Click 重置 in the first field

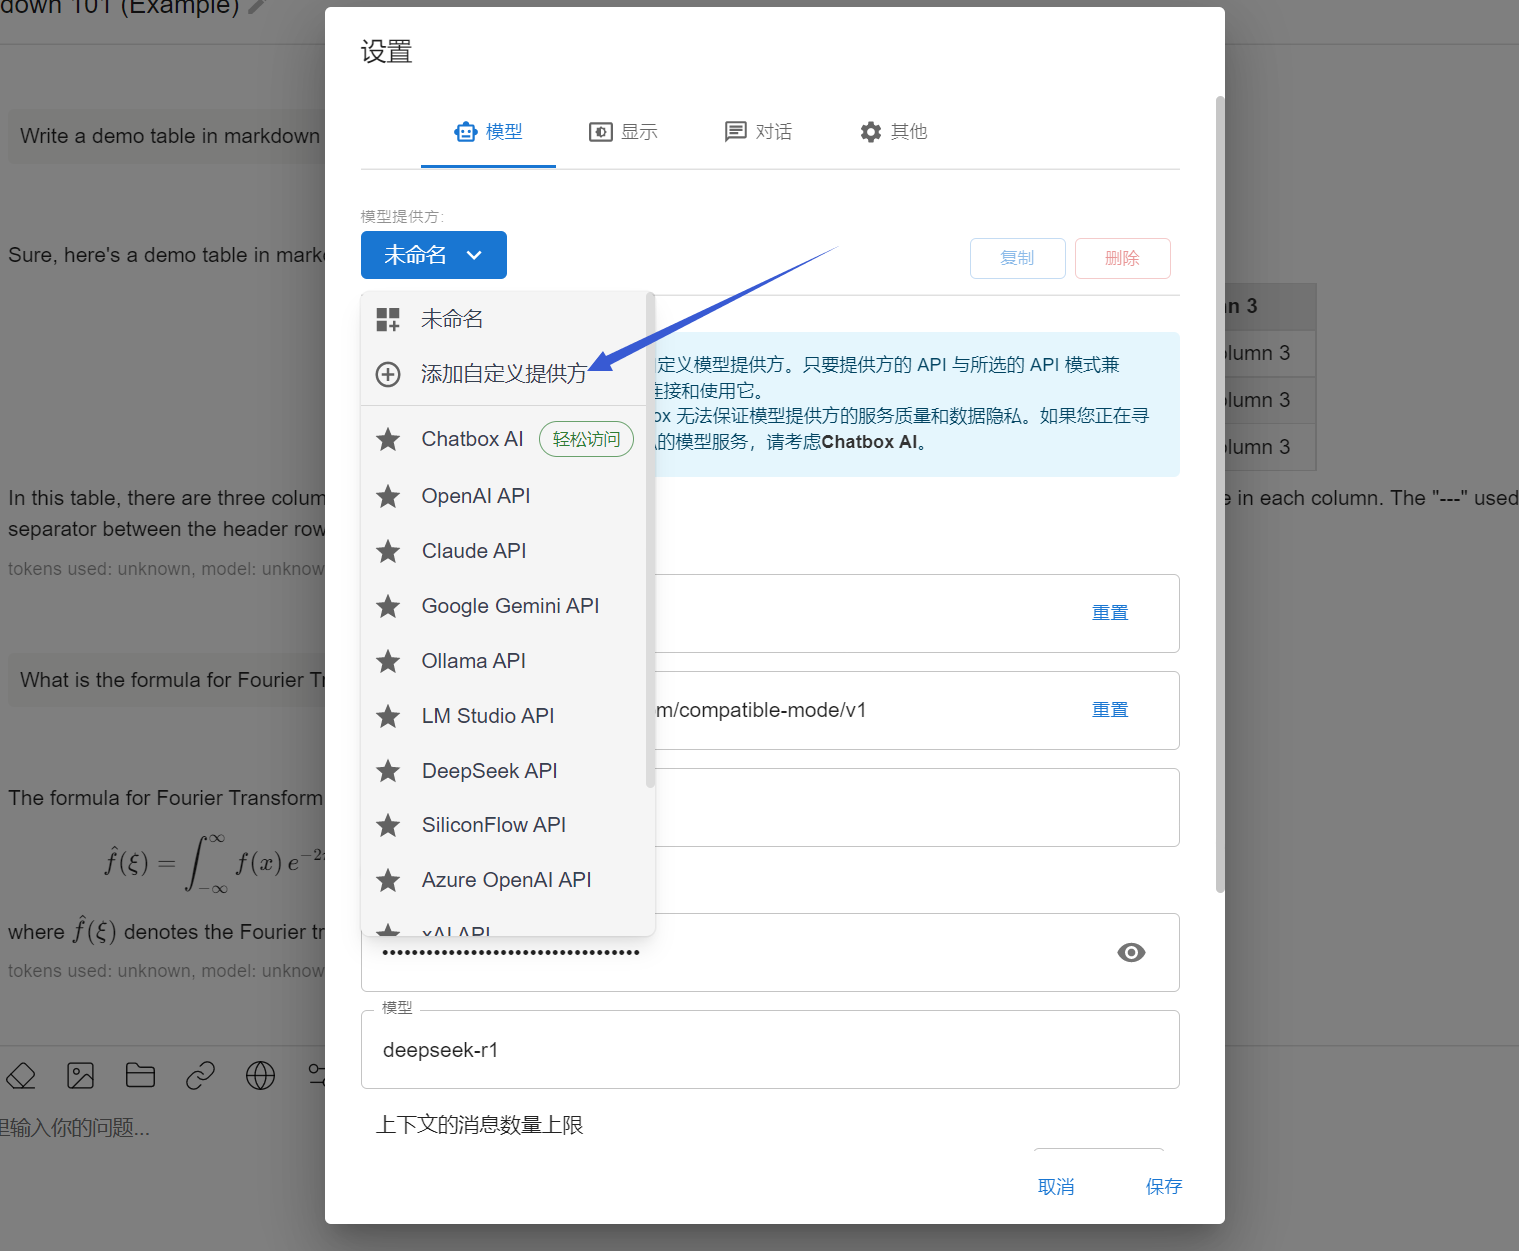tap(1110, 613)
